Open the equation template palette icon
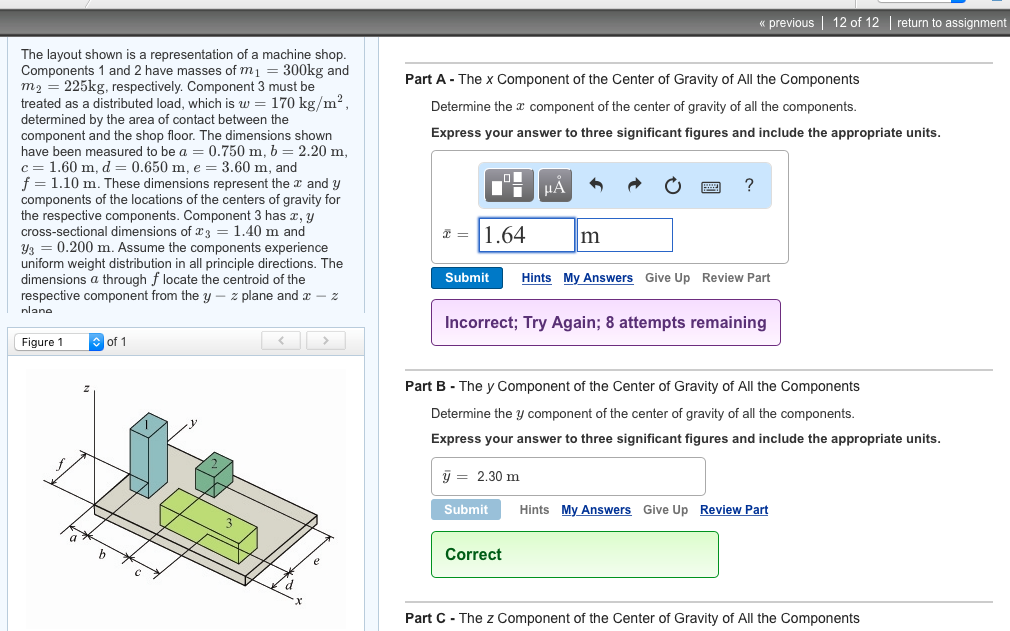 (x=508, y=185)
